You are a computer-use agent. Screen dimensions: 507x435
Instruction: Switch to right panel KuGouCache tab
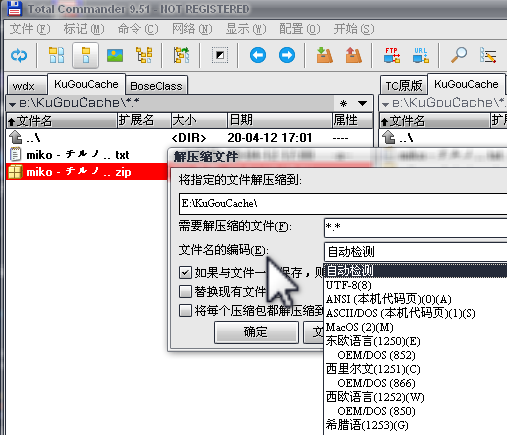[466, 84]
